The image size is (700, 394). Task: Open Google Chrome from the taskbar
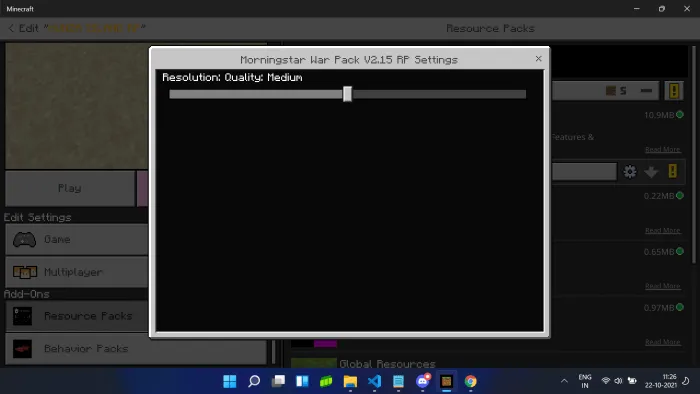[x=471, y=381]
